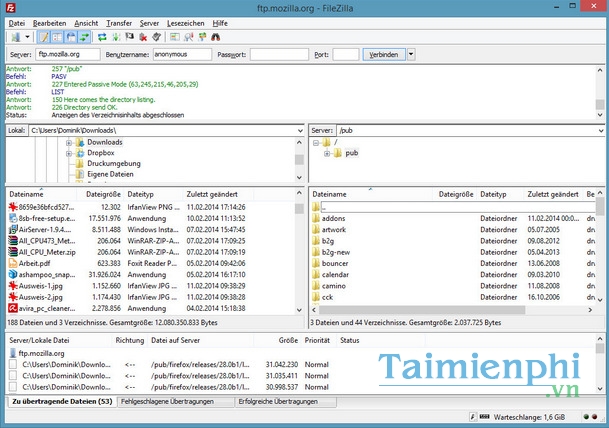
Task: Open the Site Manager icon
Action: pos(16,37)
